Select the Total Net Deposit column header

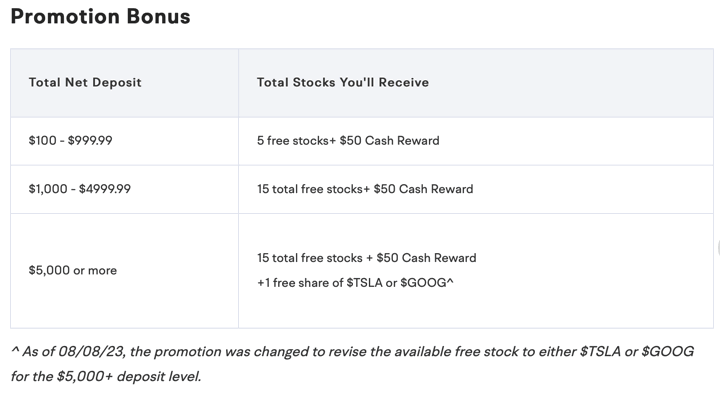(x=85, y=82)
